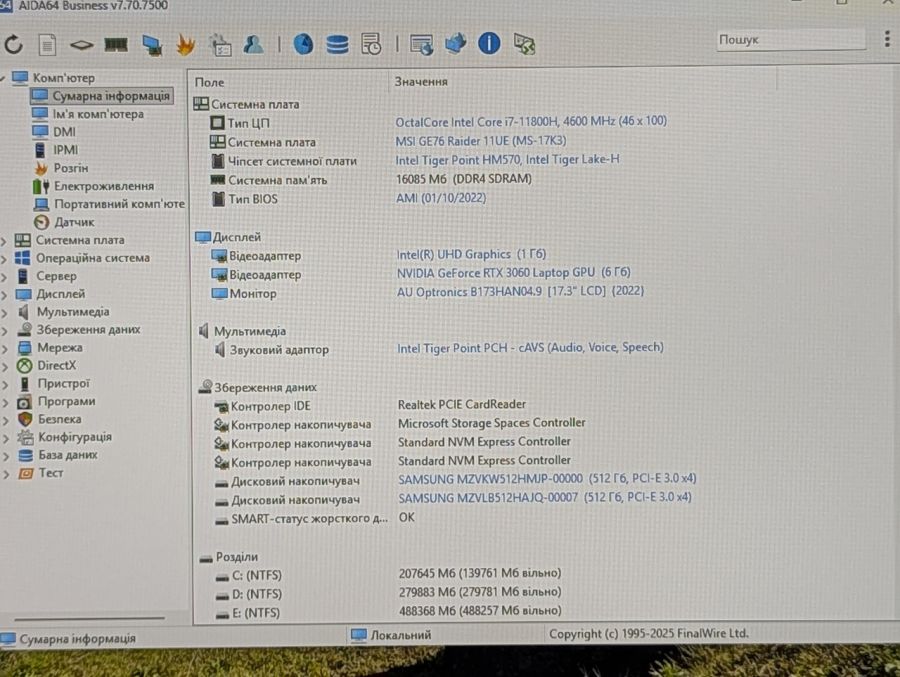Select Безпека in the tree
Image resolution: width=900 pixels, height=677 pixels.
(60, 419)
